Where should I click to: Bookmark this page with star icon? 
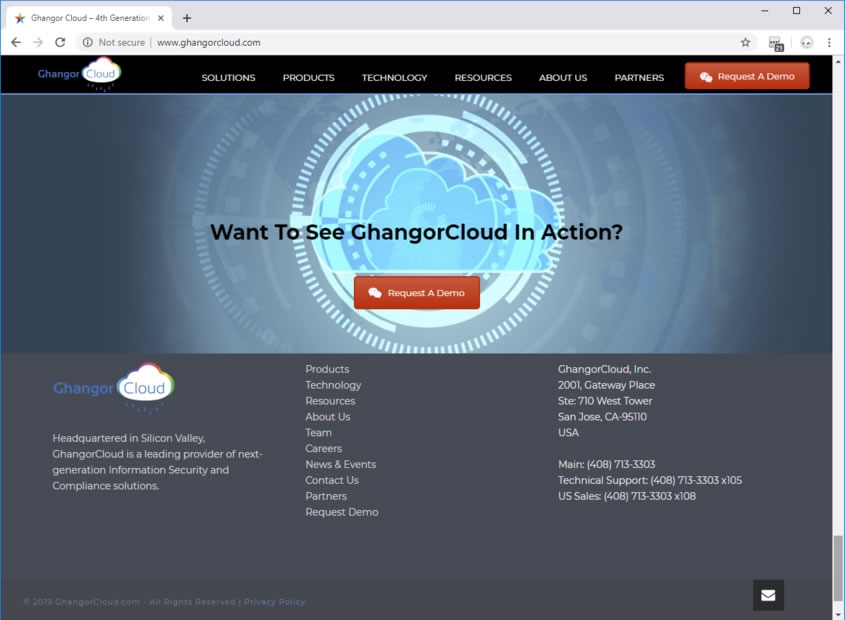pyautogui.click(x=745, y=43)
